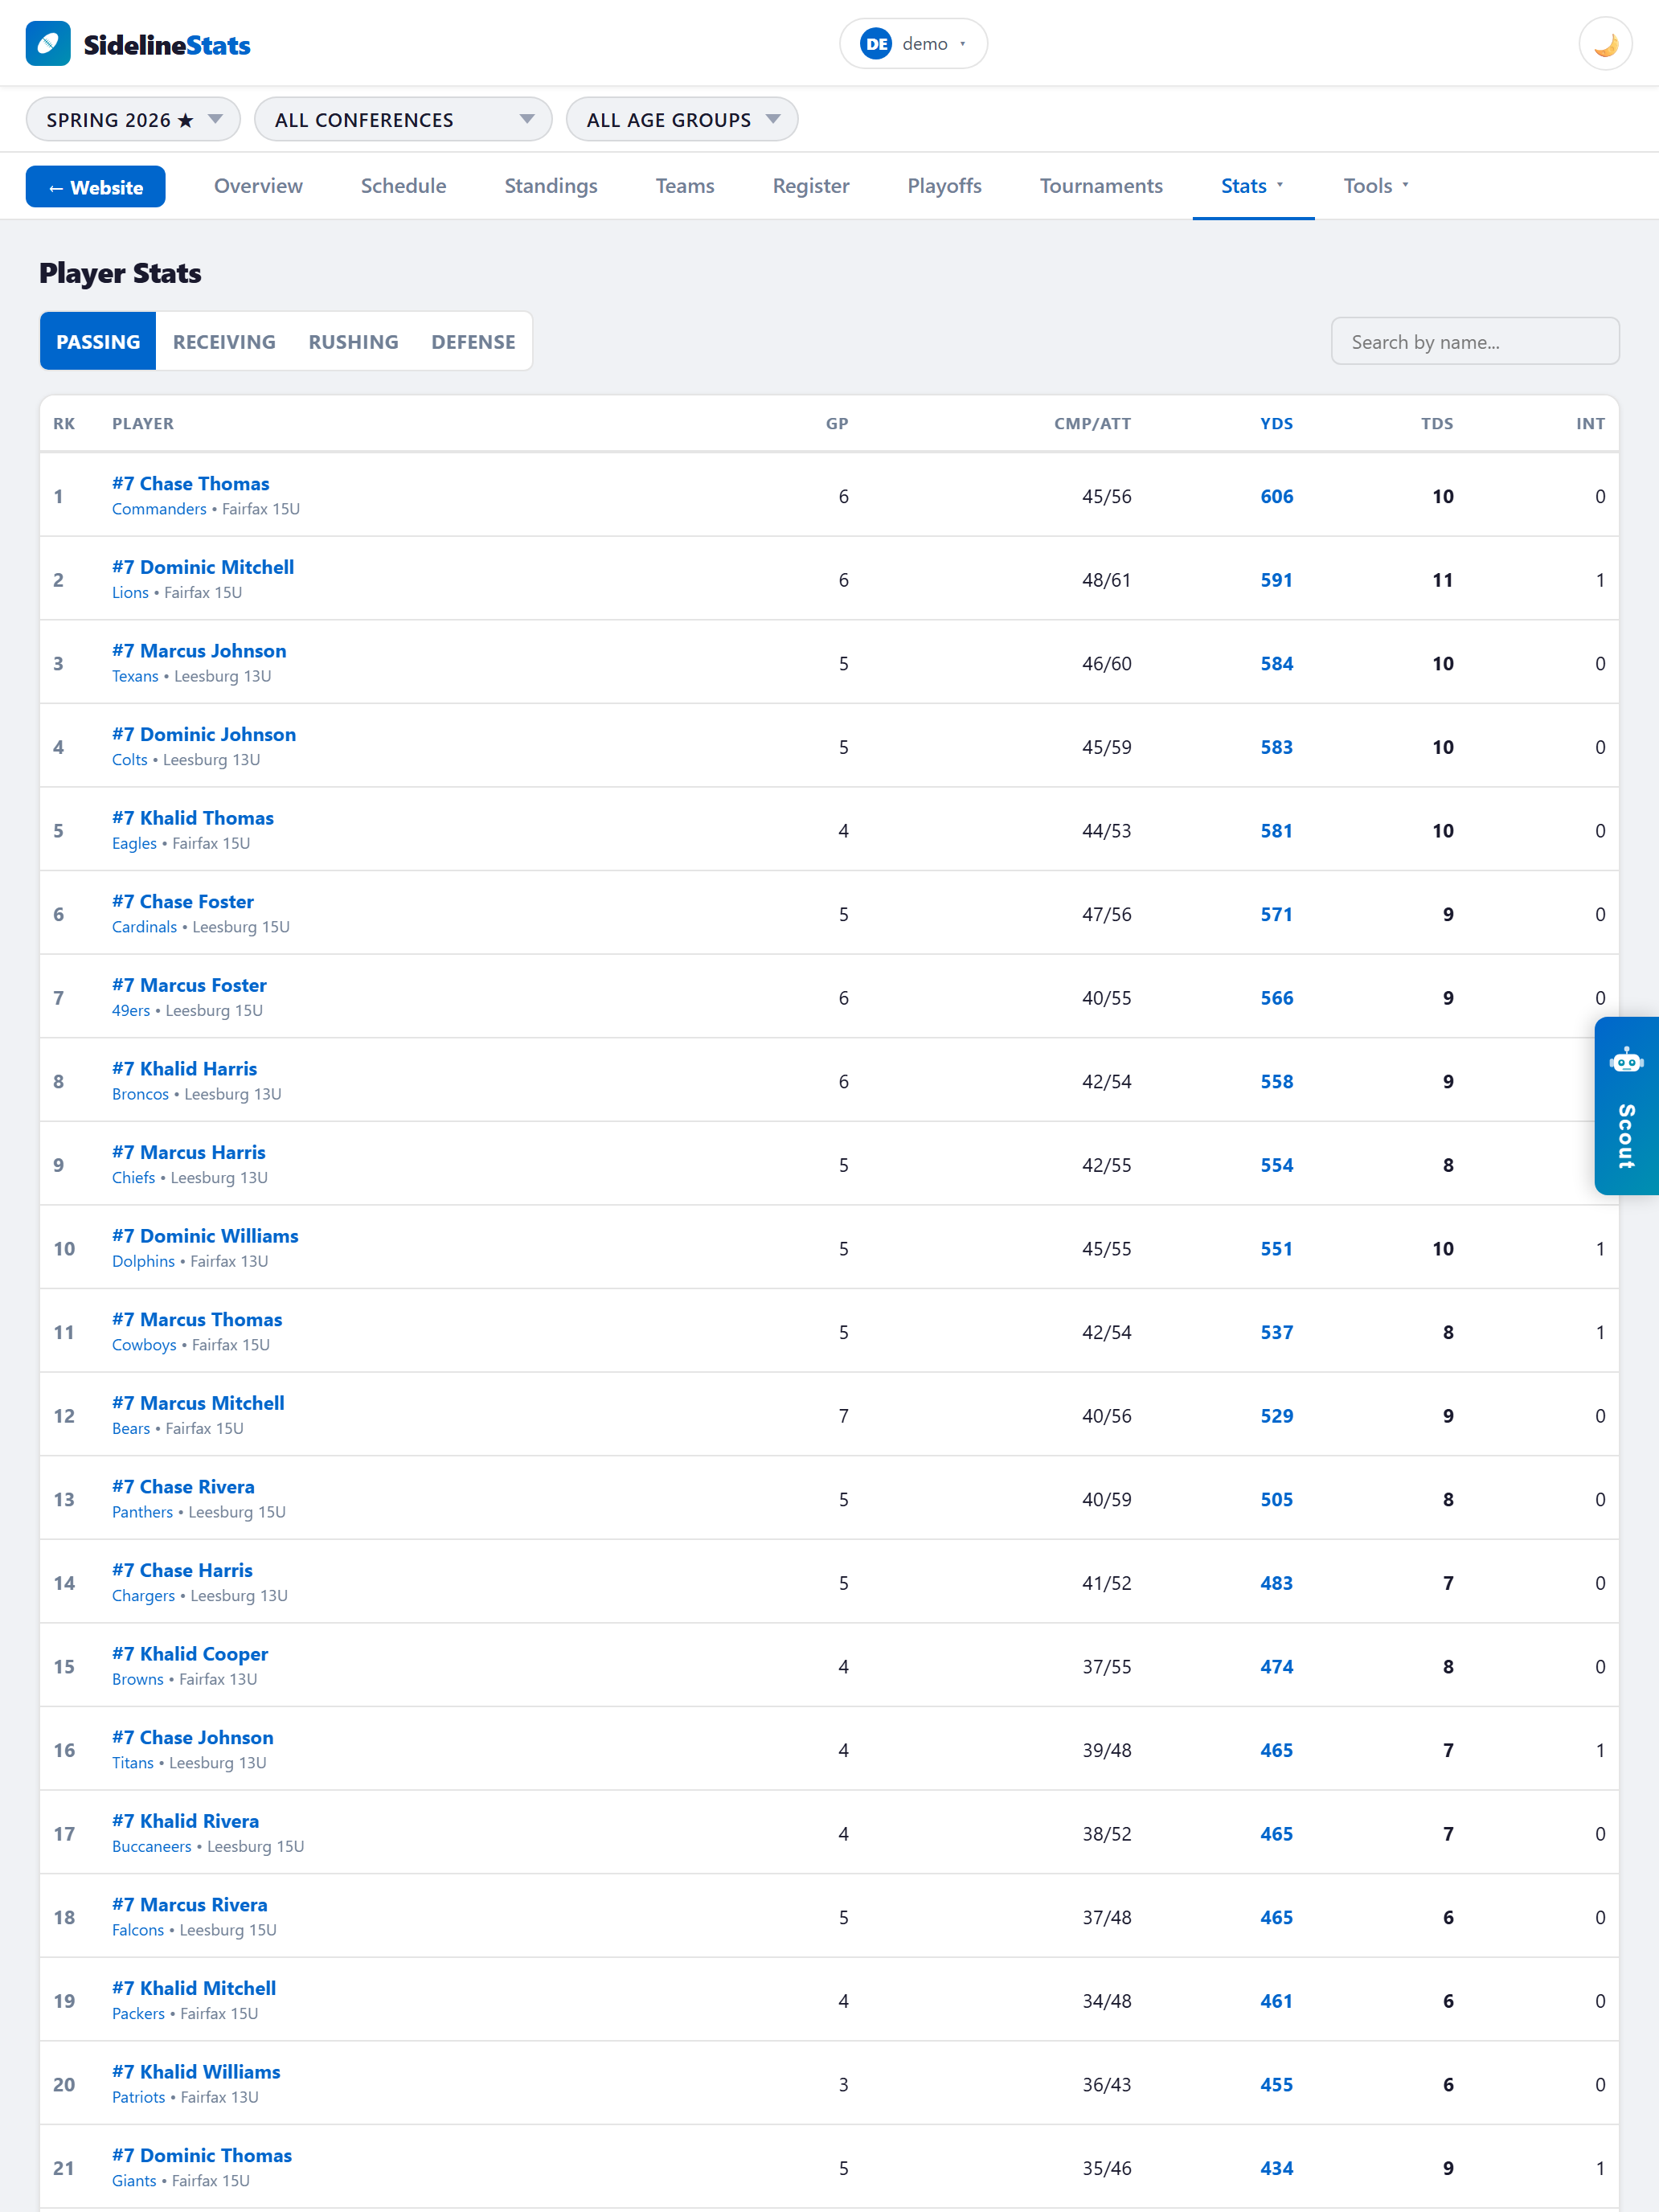Open player #7 Dominic Thomas profile
1659x2212 pixels.
[202, 2156]
